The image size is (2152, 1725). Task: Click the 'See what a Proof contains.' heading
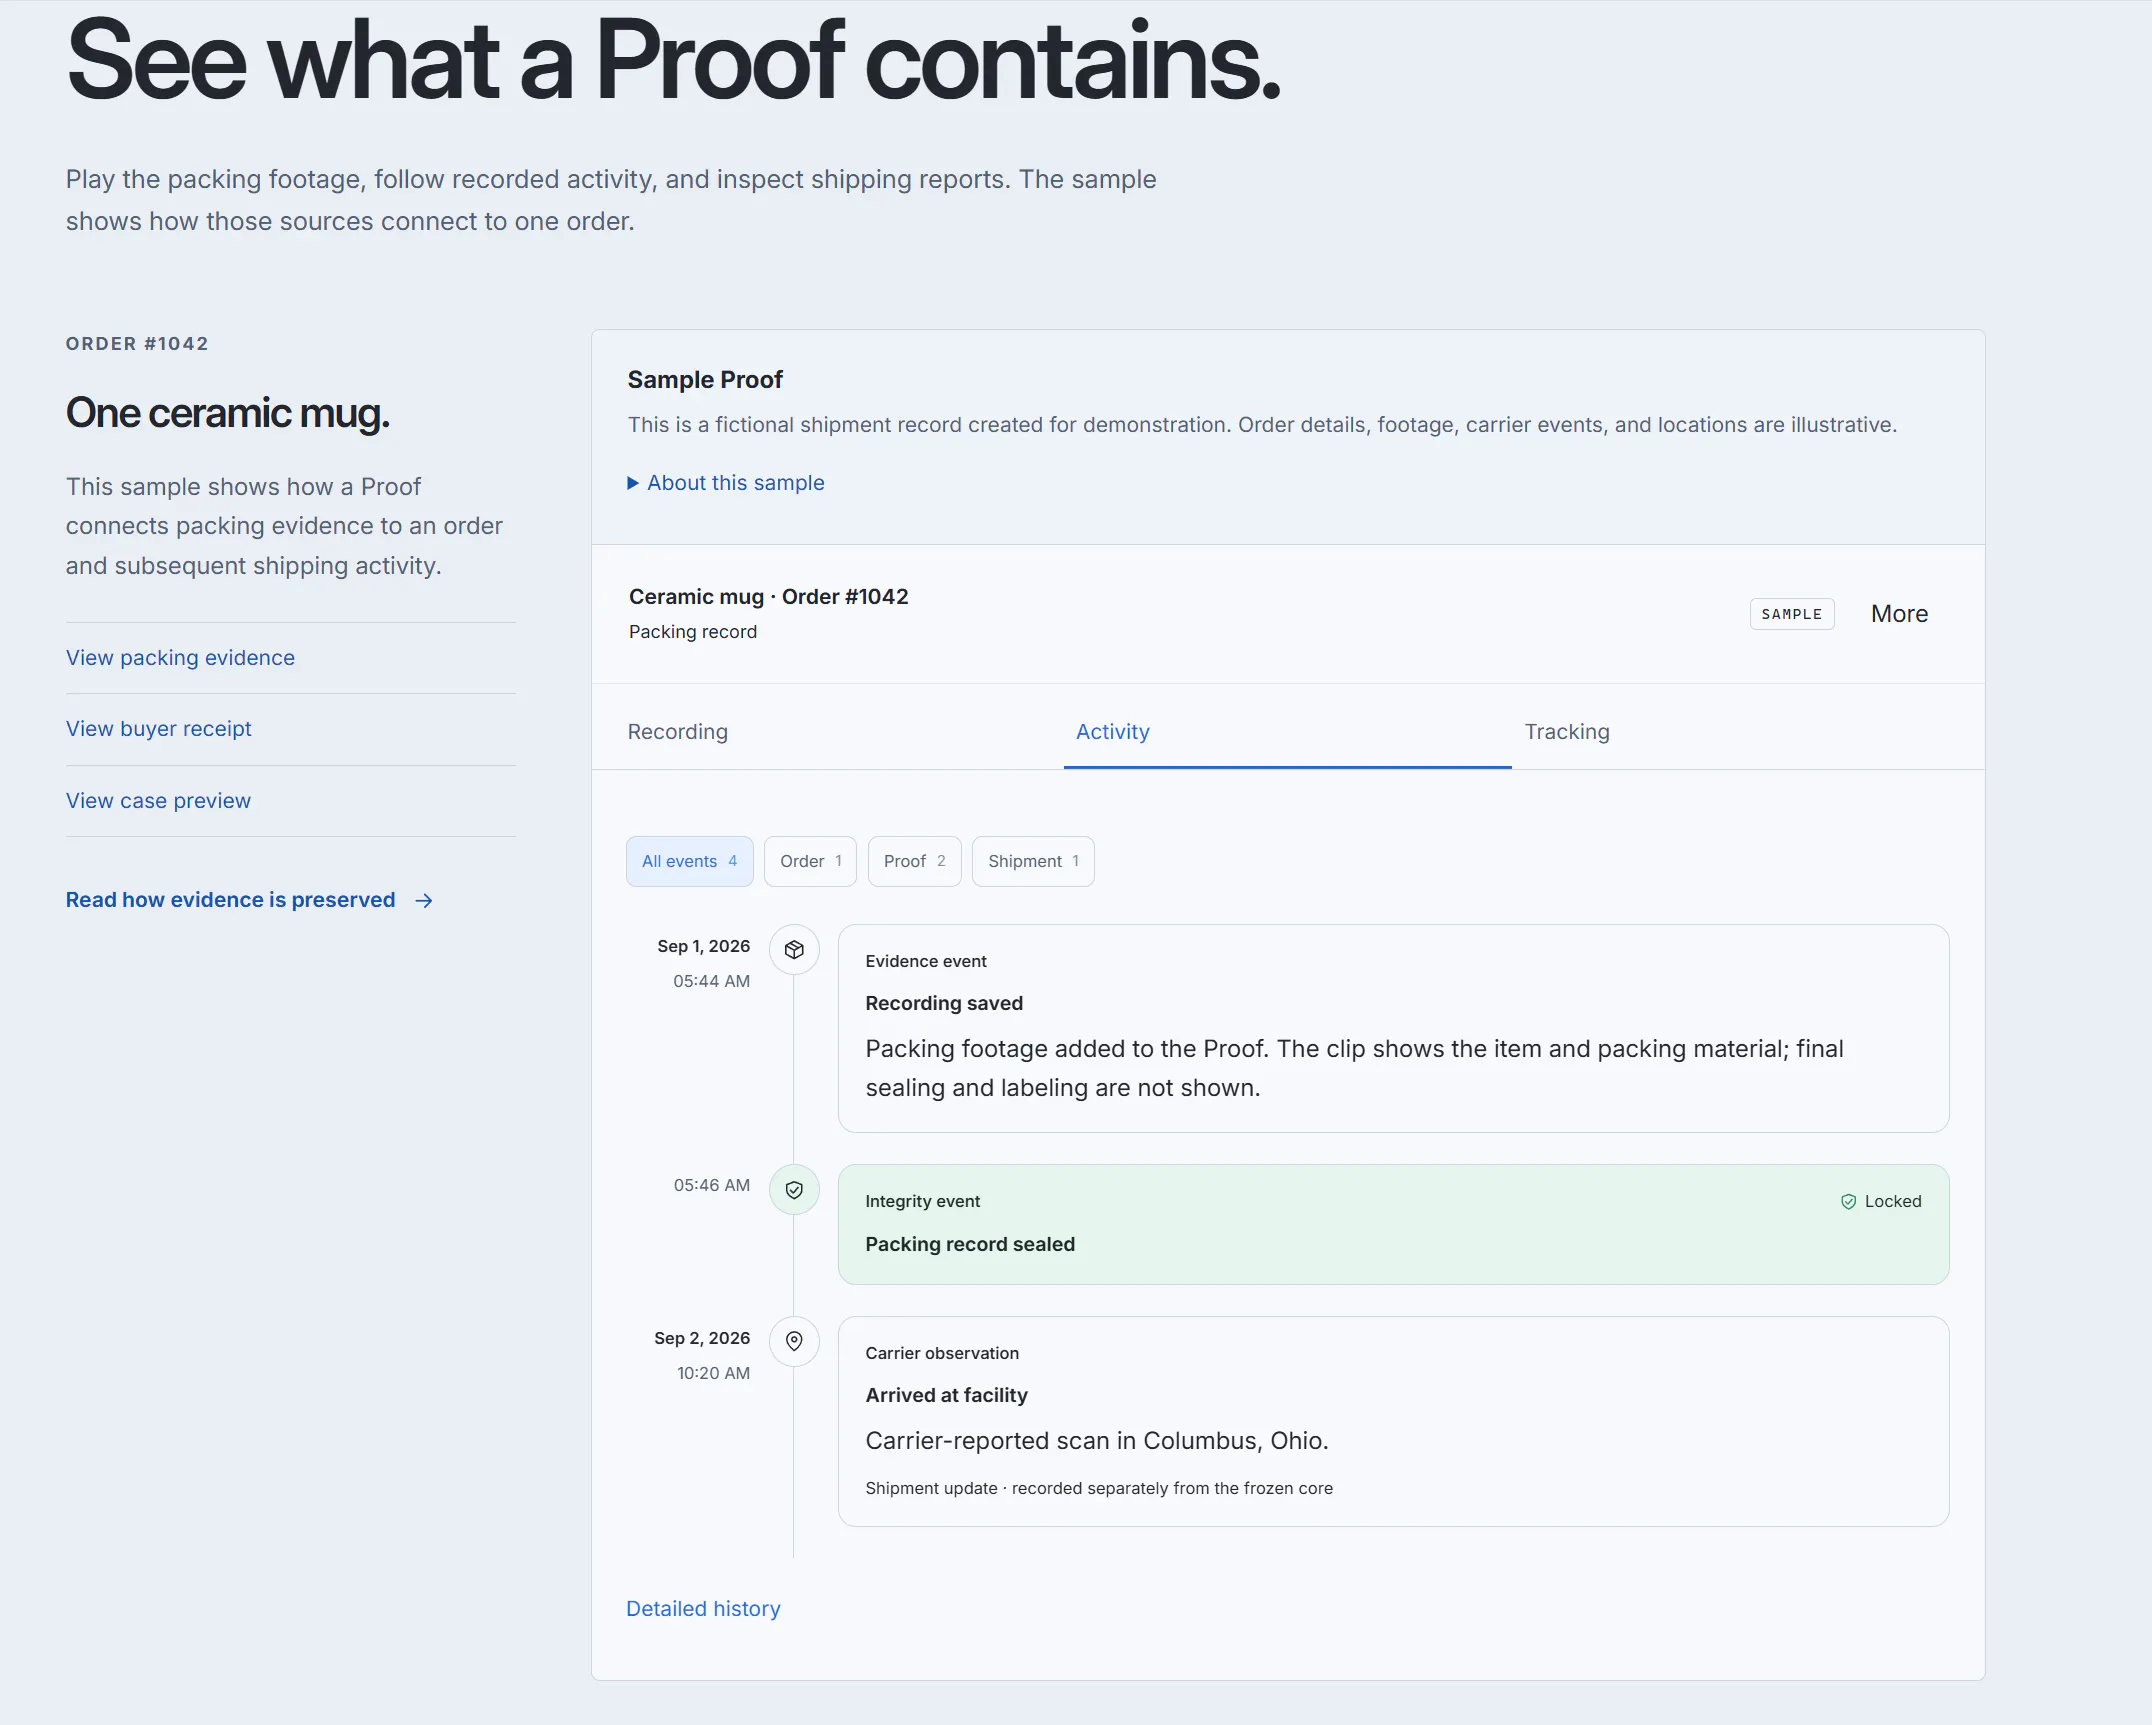[673, 60]
